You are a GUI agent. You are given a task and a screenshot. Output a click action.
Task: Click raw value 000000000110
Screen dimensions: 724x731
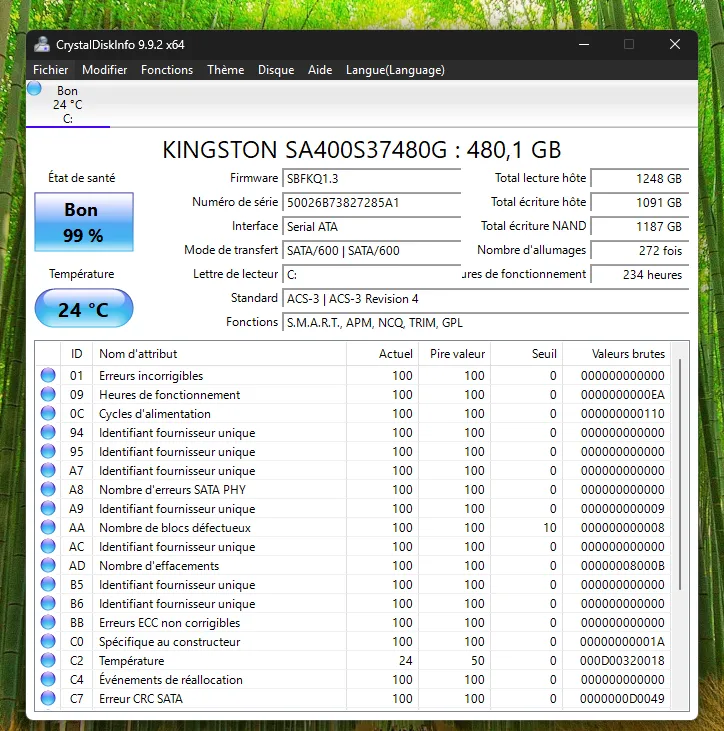(622, 414)
